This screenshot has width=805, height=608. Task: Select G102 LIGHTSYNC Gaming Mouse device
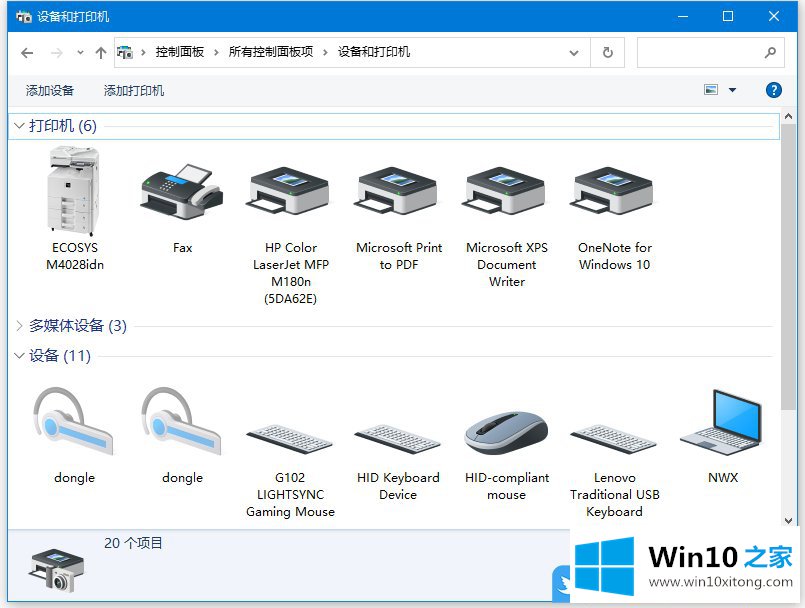click(x=290, y=439)
